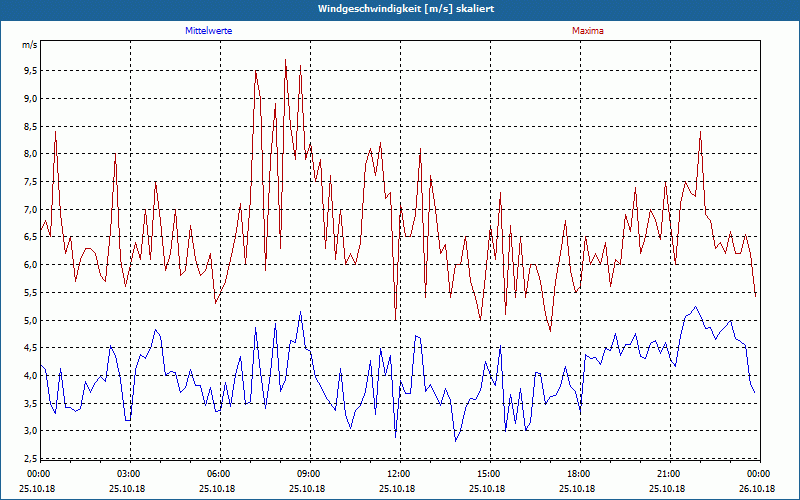This screenshot has width=800, height=500.
Task: Click the "4,5" y-axis value
Action: pyautogui.click(x=31, y=348)
